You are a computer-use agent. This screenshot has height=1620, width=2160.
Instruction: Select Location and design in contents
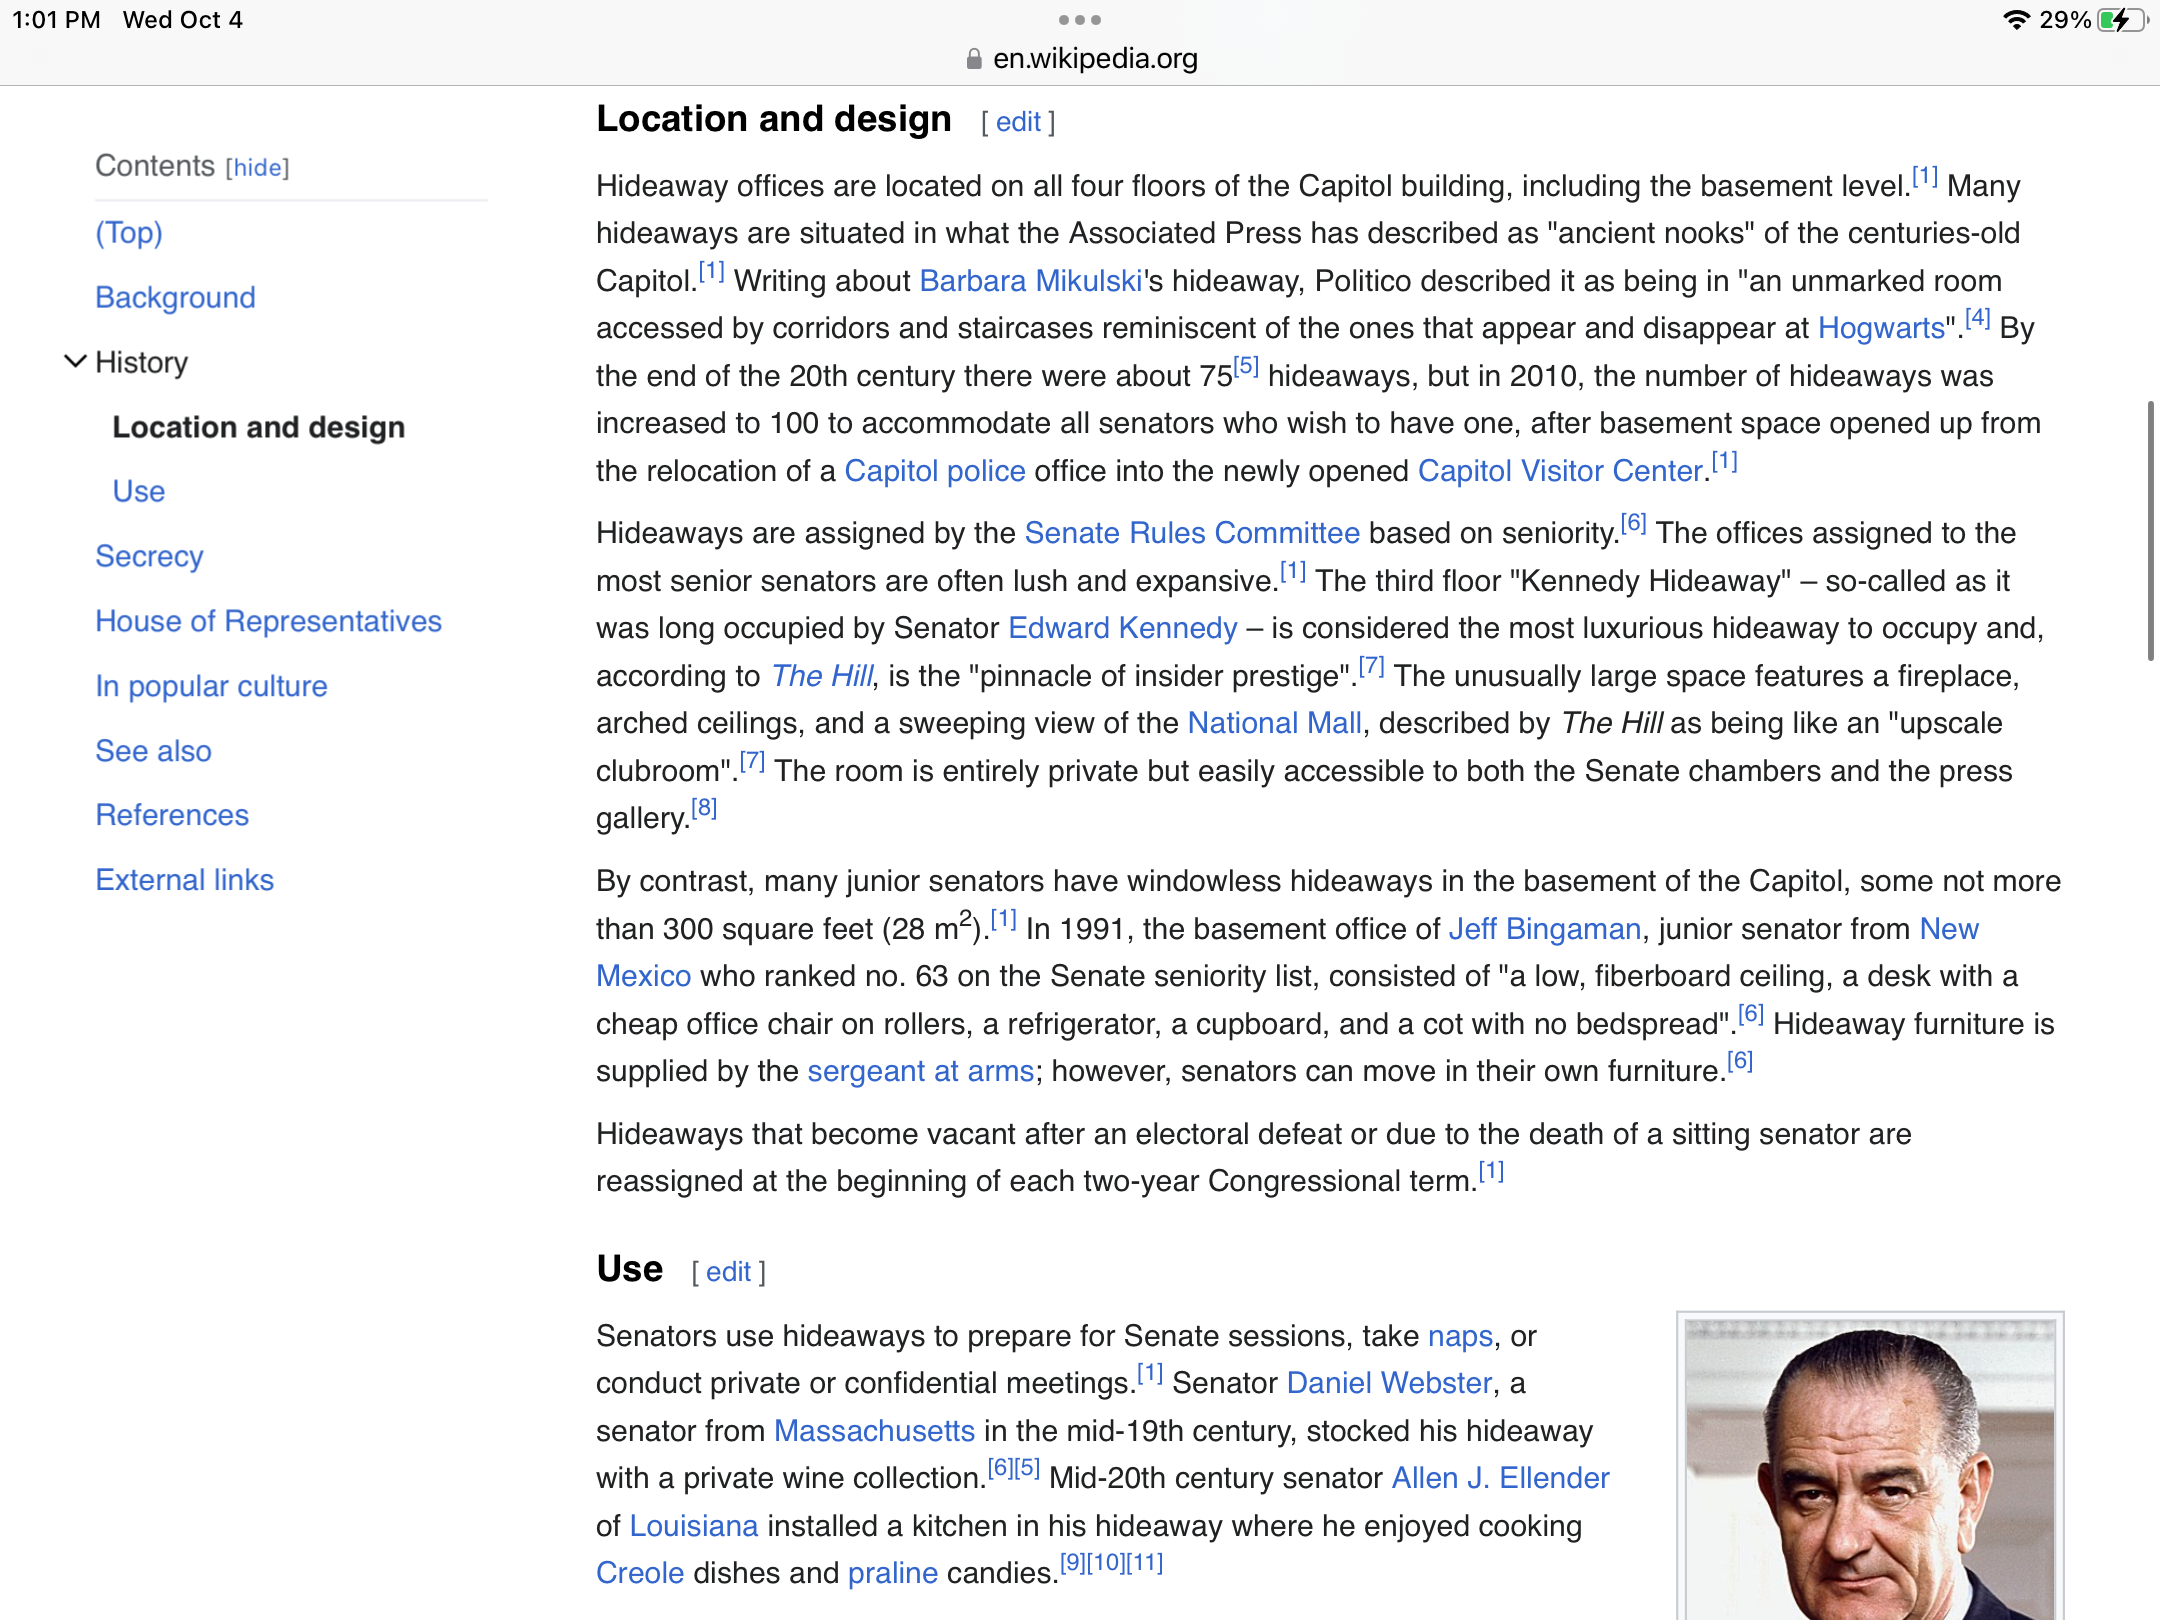coord(259,427)
